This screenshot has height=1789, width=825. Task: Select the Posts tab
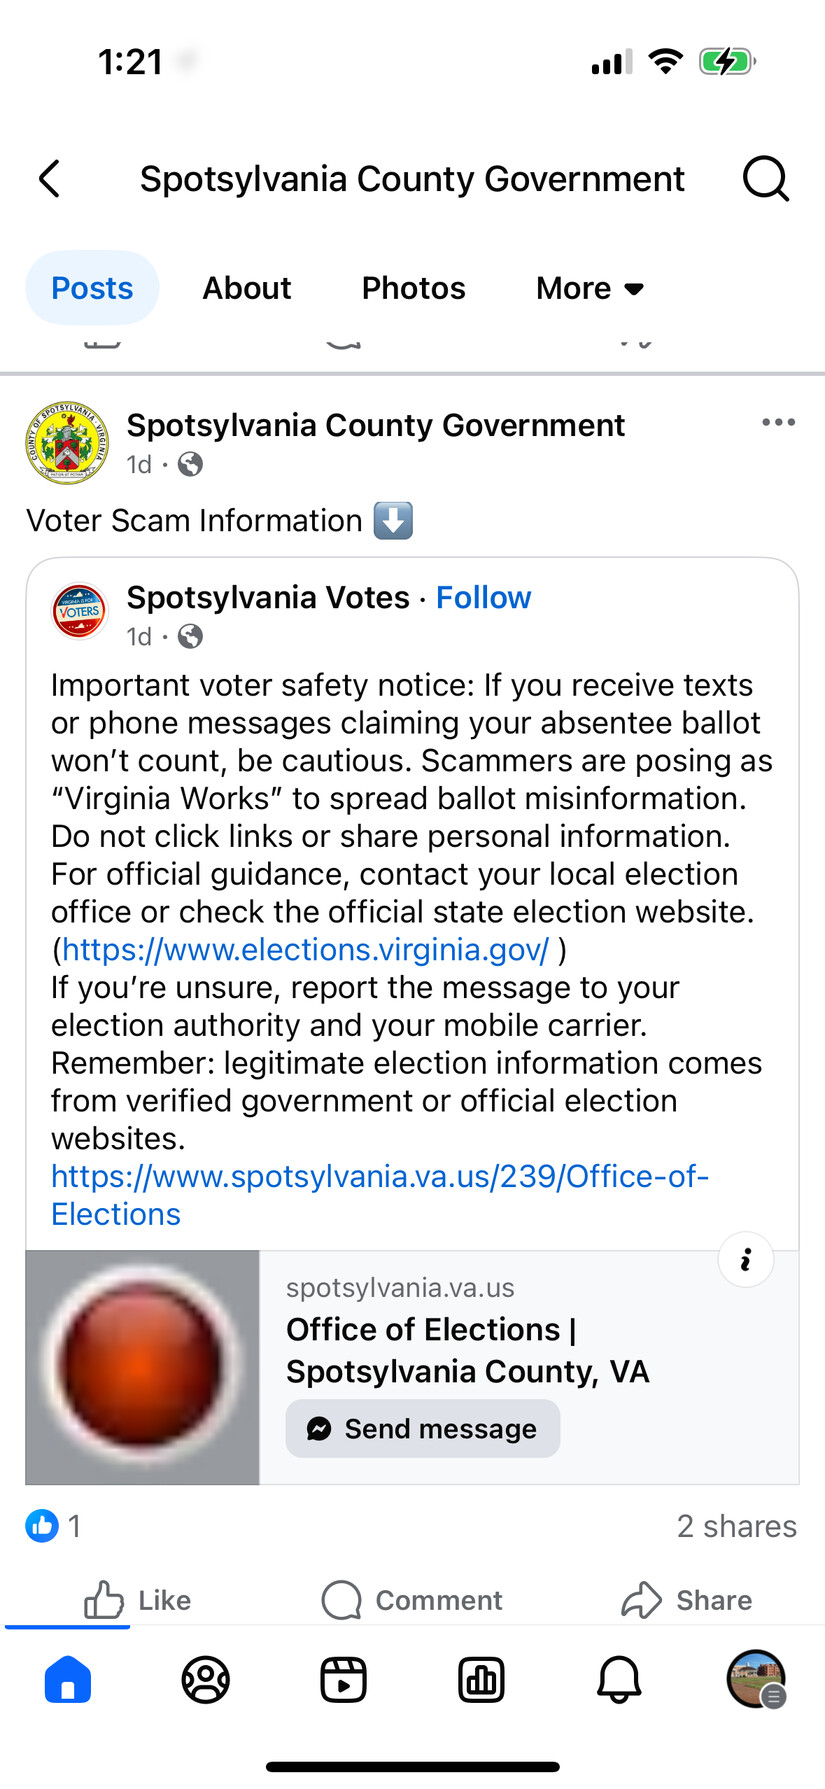tap(92, 288)
